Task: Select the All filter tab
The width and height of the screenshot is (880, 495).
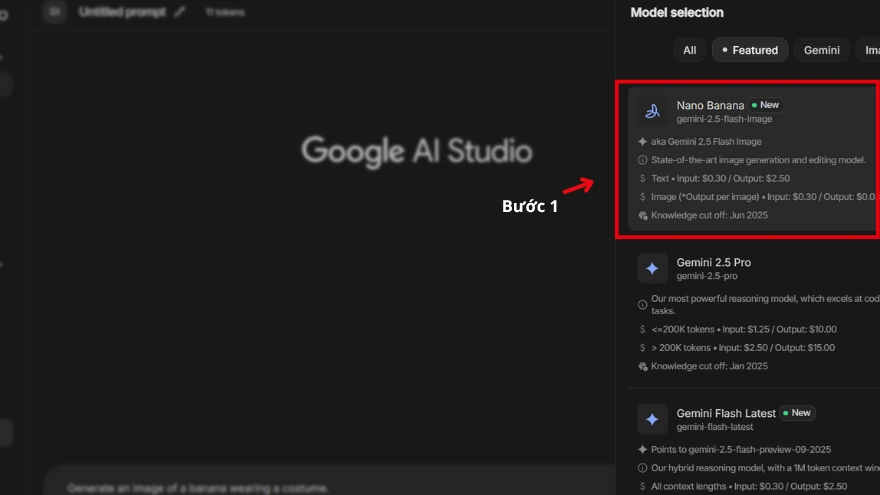Action: [689, 50]
